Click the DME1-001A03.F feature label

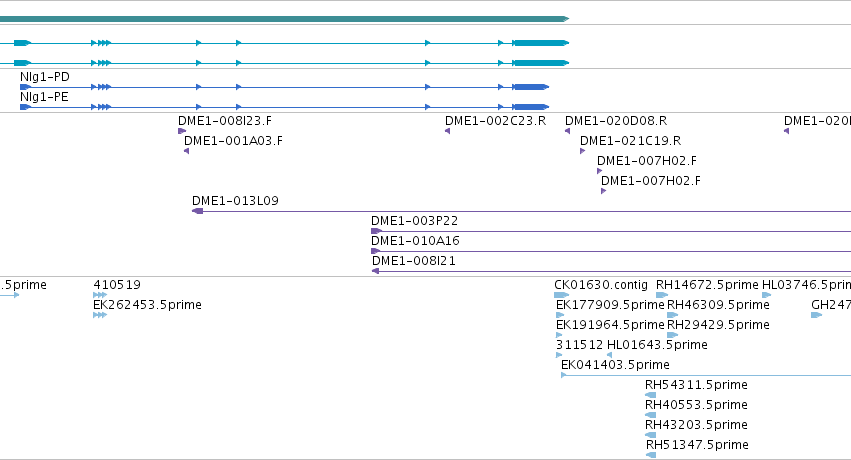233,141
